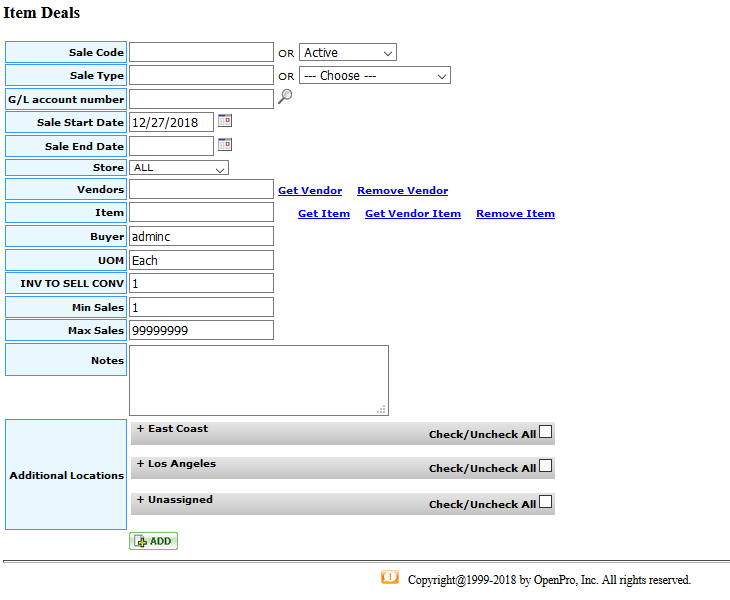Tick the Unassigned Check/Uncheck All box
This screenshot has height=600, width=730.
coord(546,503)
